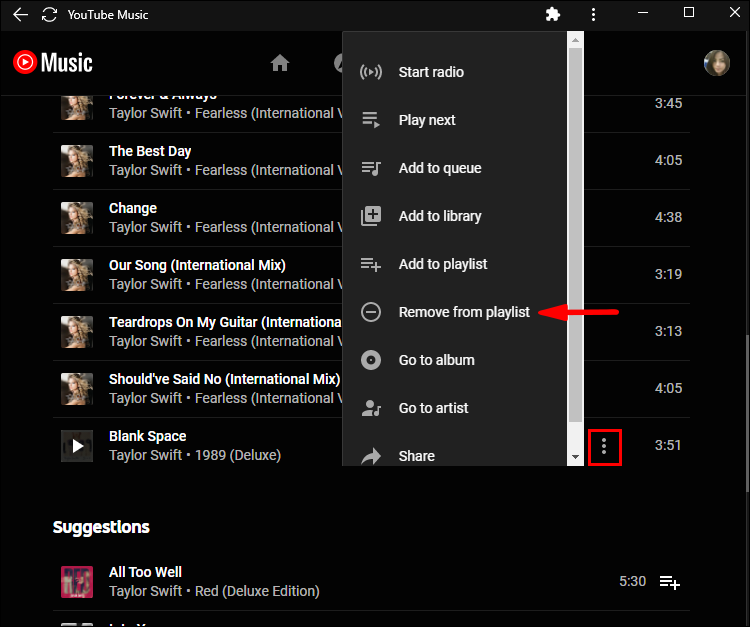Open Should've Said No (International Mix) title
Image resolution: width=750 pixels, height=627 pixels.
tap(224, 379)
